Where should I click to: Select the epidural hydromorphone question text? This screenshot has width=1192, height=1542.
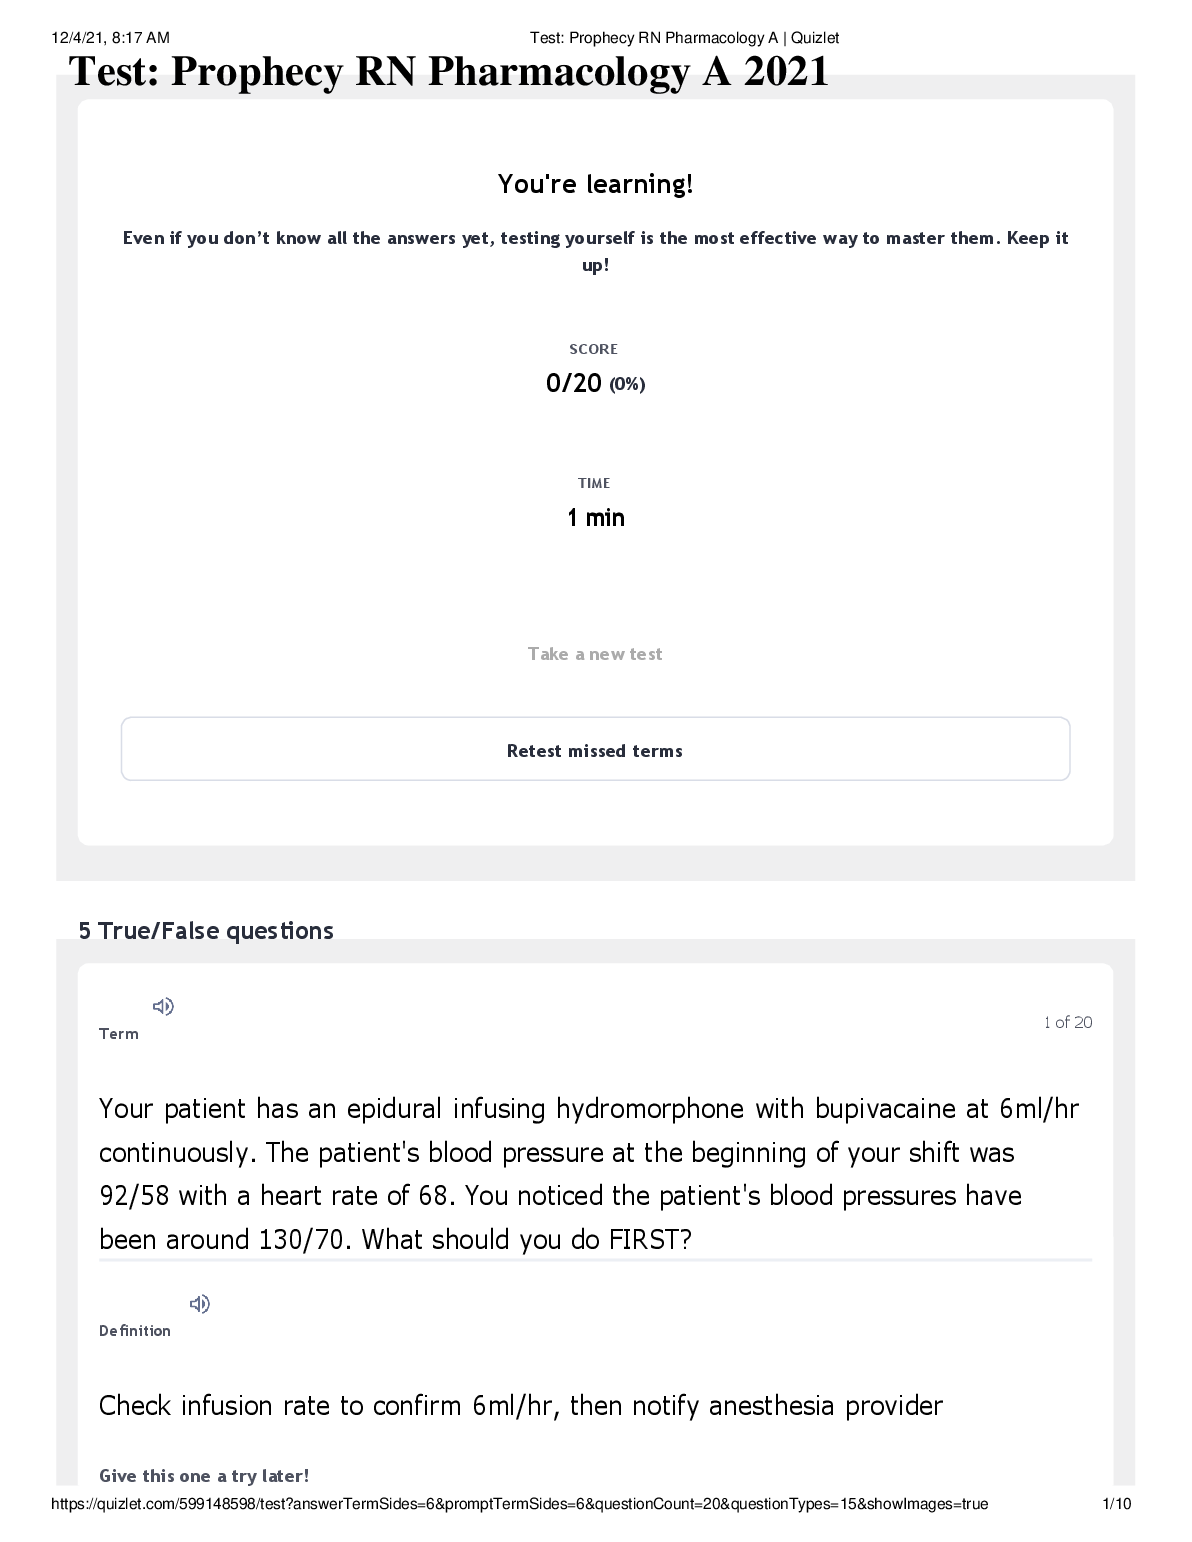click(x=589, y=1174)
